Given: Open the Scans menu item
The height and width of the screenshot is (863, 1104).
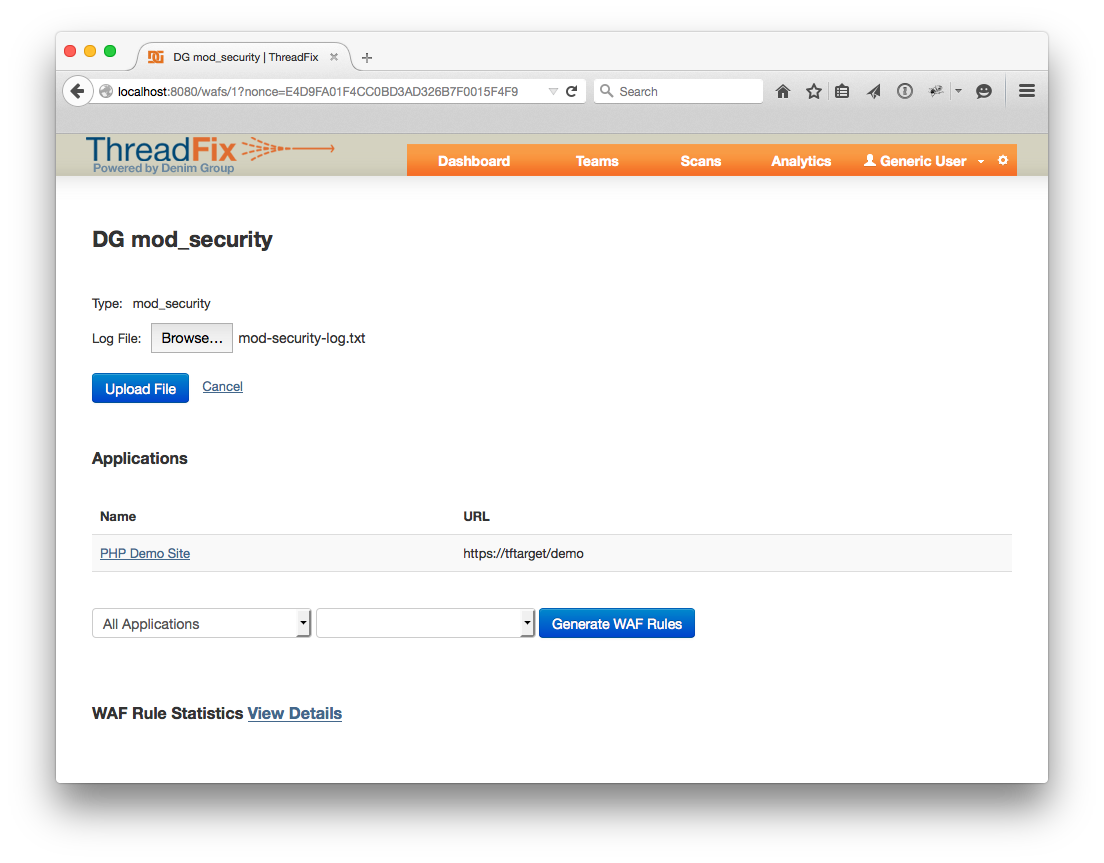Looking at the screenshot, I should pos(701,161).
